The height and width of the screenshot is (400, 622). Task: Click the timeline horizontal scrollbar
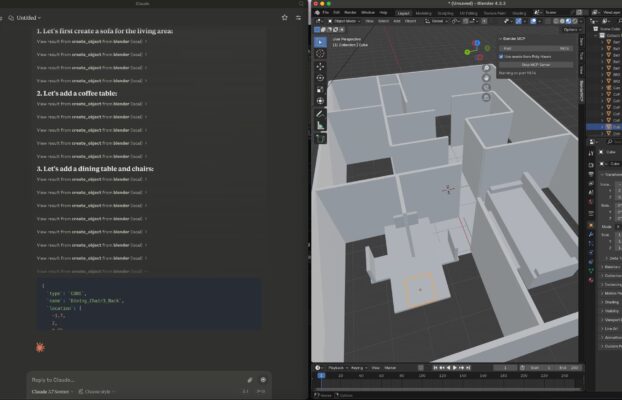point(446,390)
